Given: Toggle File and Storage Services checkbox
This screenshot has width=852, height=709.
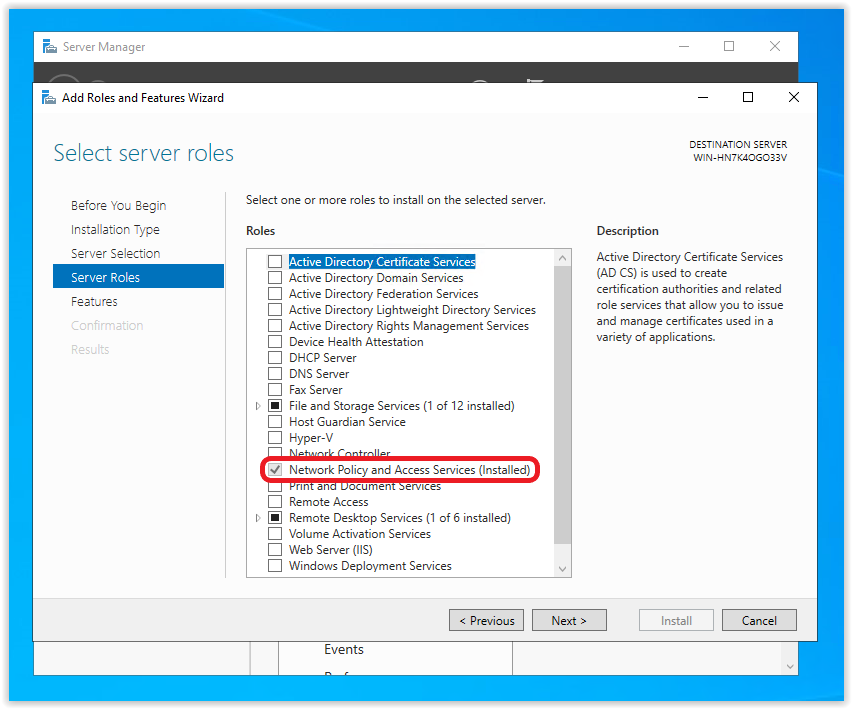Looking at the screenshot, I should tap(275, 406).
